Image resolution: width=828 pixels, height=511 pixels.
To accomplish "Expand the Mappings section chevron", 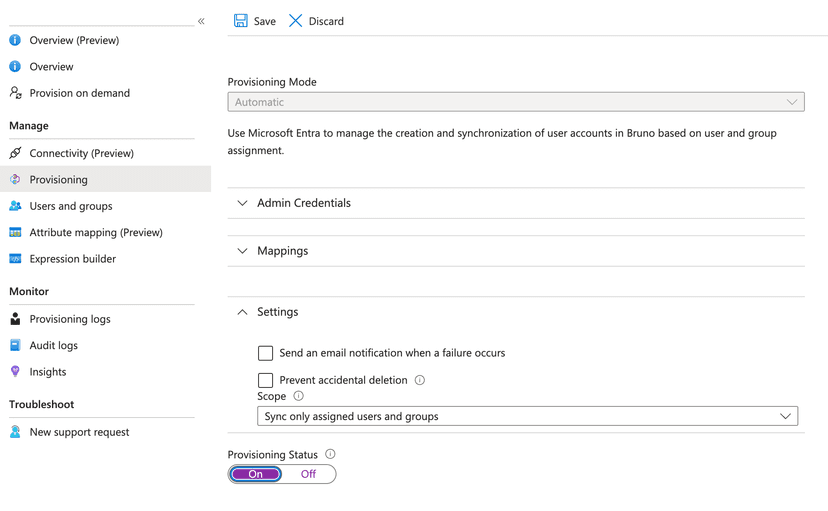I will pyautogui.click(x=242, y=251).
